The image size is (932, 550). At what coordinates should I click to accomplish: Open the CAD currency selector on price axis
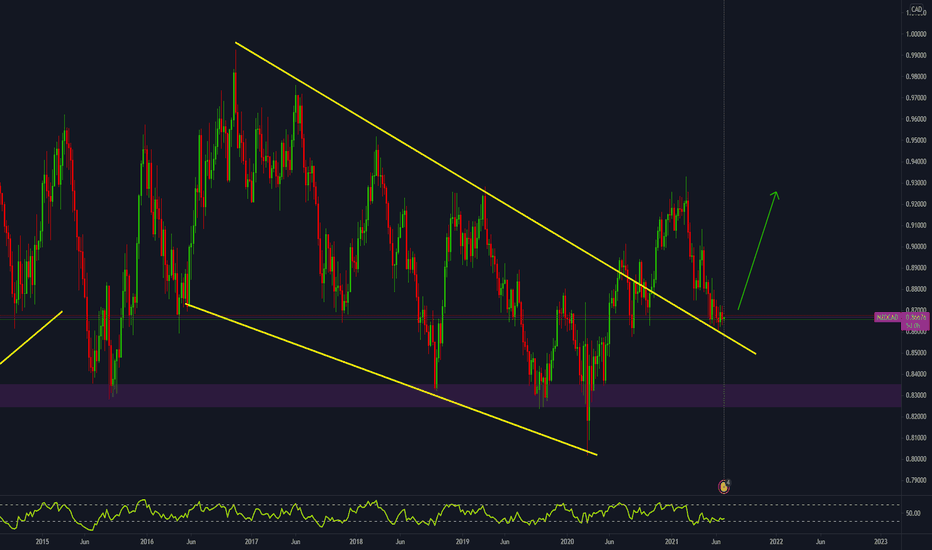[x=916, y=10]
